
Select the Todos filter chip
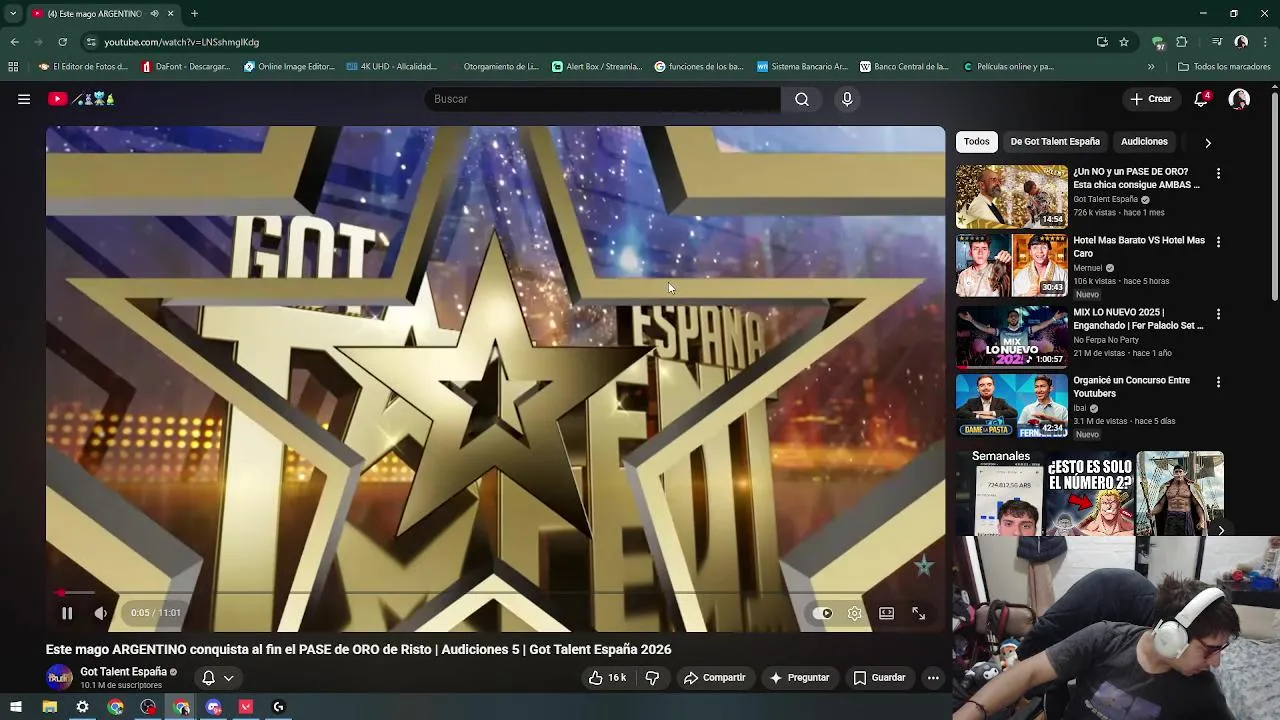pos(977,142)
